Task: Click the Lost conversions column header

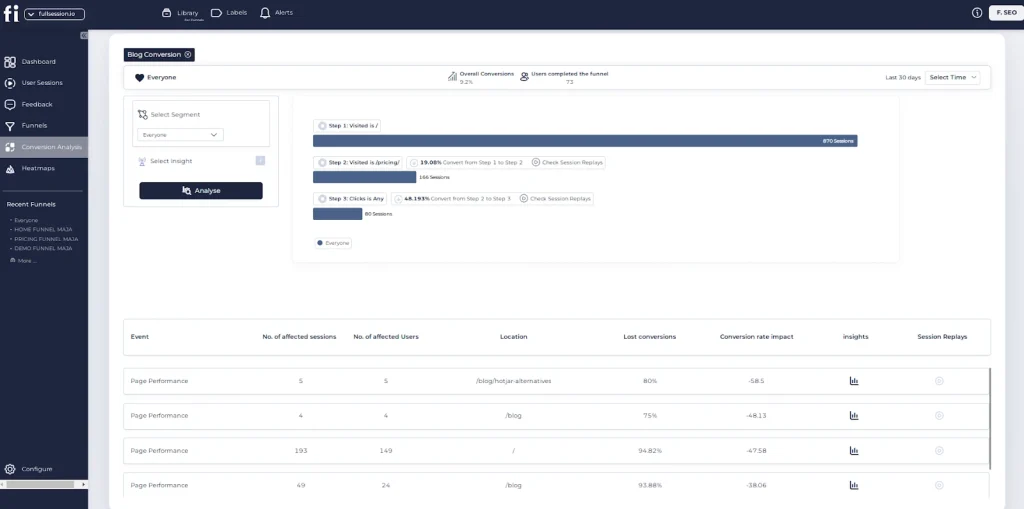Action: [649, 337]
